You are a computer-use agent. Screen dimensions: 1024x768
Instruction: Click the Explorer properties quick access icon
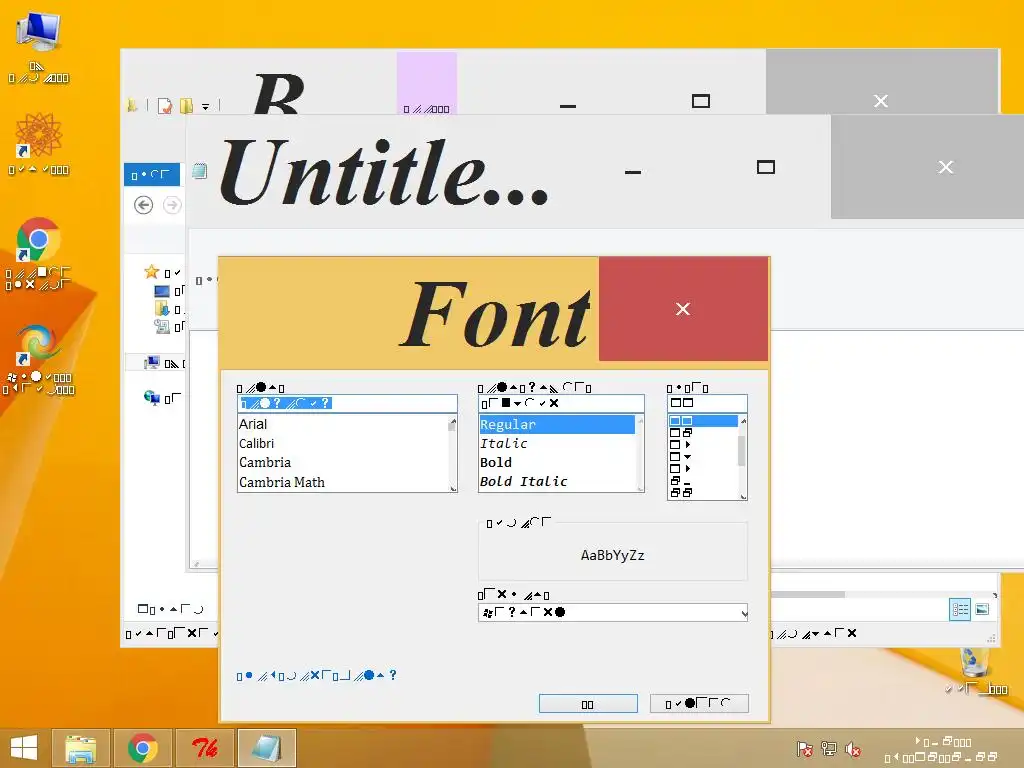pyautogui.click(x=165, y=105)
